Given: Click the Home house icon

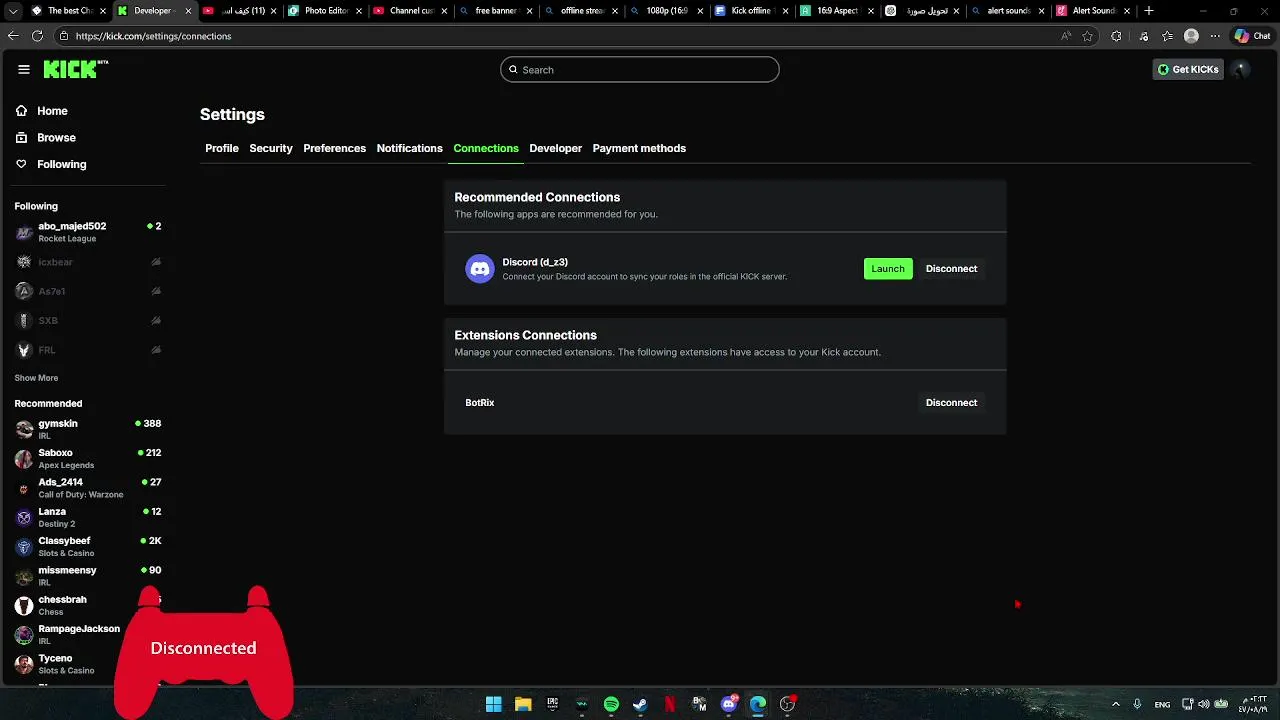Looking at the screenshot, I should pos(21,111).
